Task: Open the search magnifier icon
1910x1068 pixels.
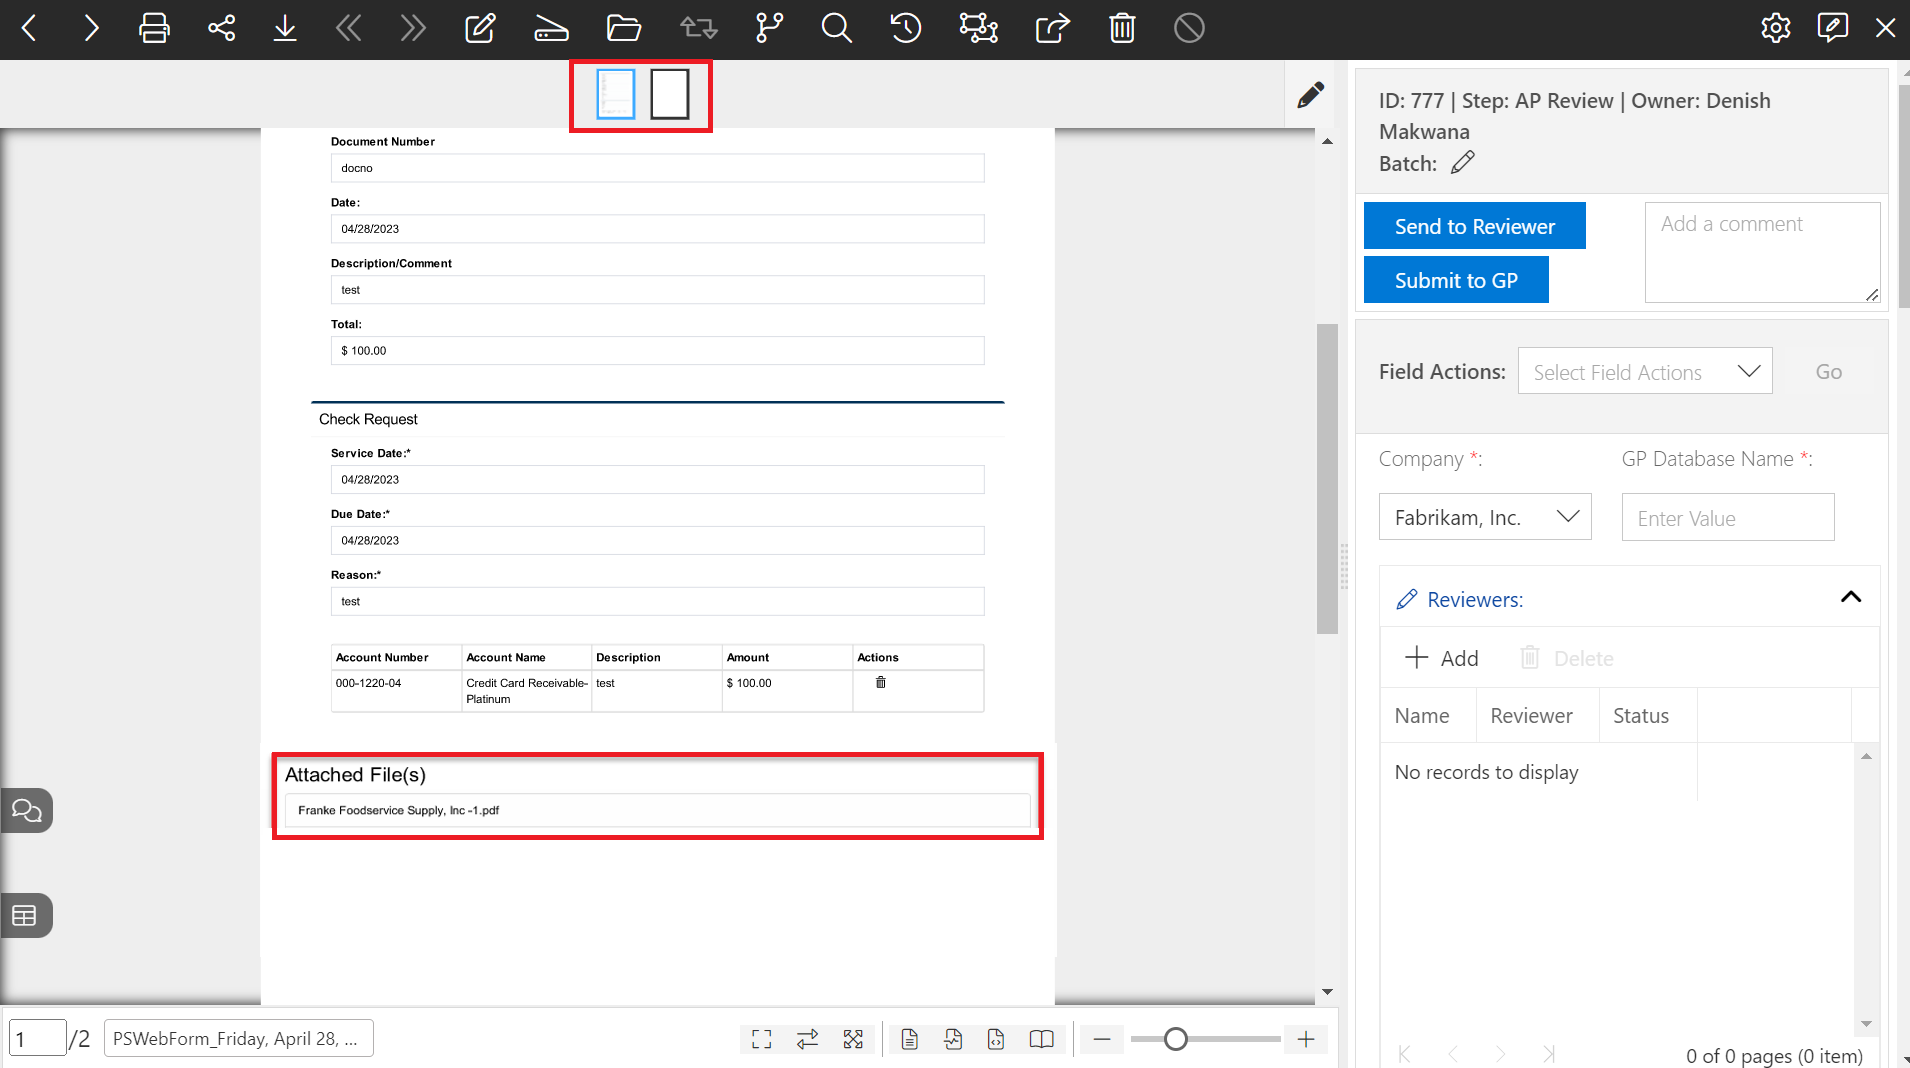Action: [837, 28]
